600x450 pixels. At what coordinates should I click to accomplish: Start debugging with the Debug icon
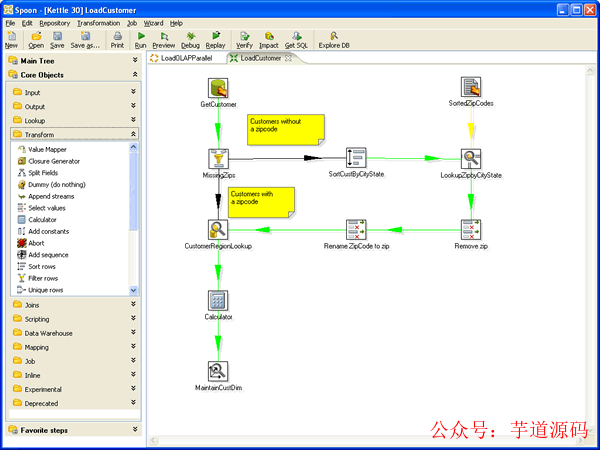point(190,36)
